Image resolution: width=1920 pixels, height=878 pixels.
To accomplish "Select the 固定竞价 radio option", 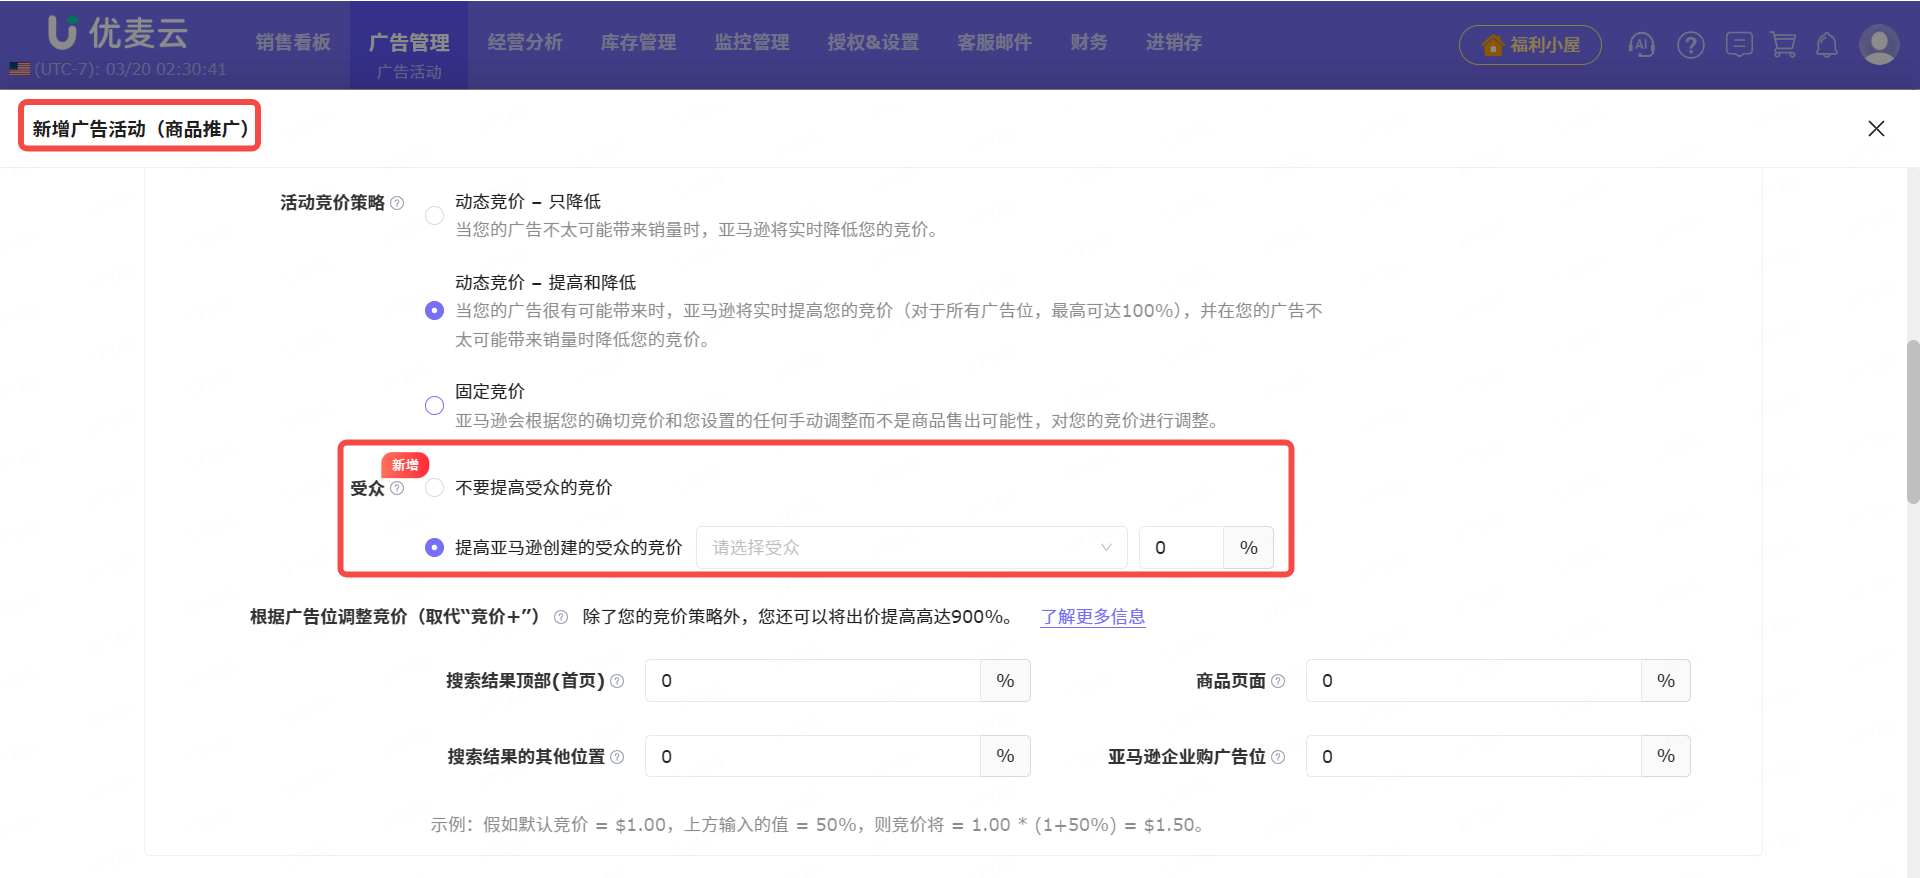I will click(x=434, y=405).
